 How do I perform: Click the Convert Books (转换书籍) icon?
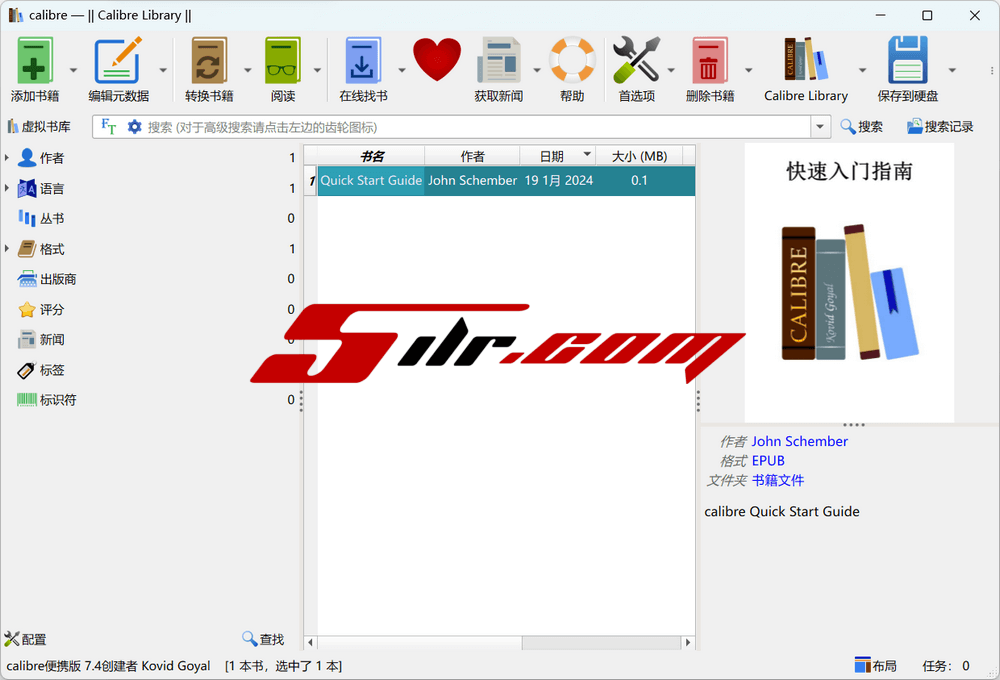(209, 62)
